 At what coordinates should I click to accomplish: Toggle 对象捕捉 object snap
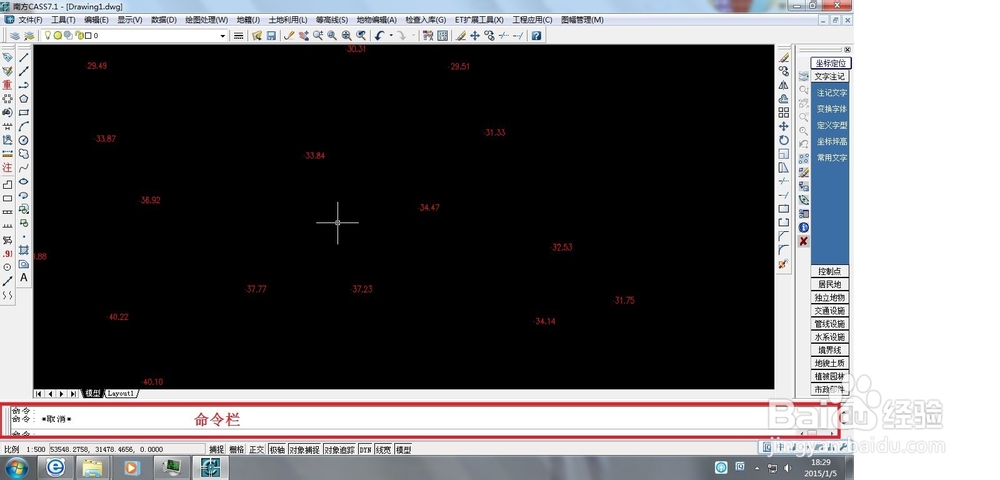(x=304, y=449)
